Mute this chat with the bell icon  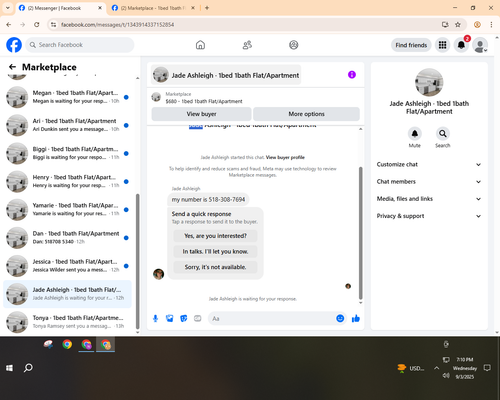tap(415, 134)
